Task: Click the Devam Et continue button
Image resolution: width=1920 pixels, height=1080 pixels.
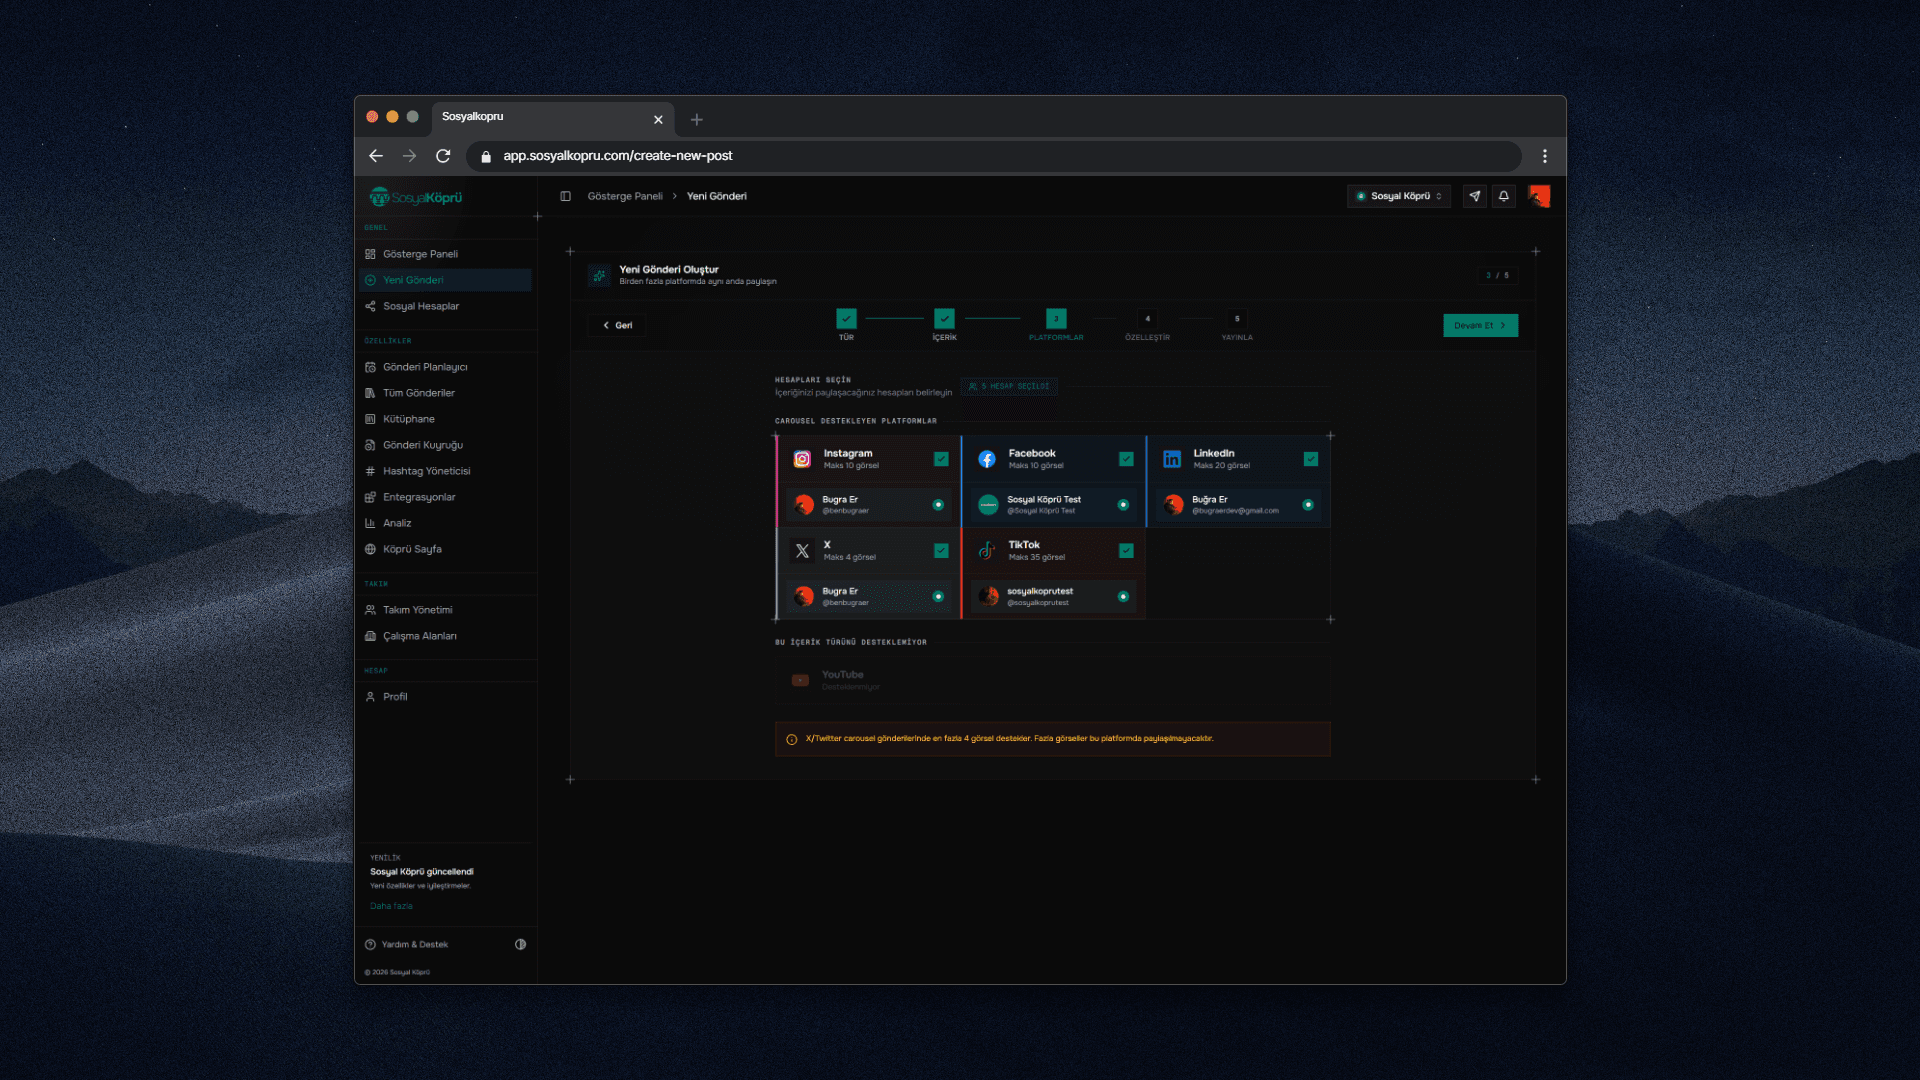Action: 1480,326
